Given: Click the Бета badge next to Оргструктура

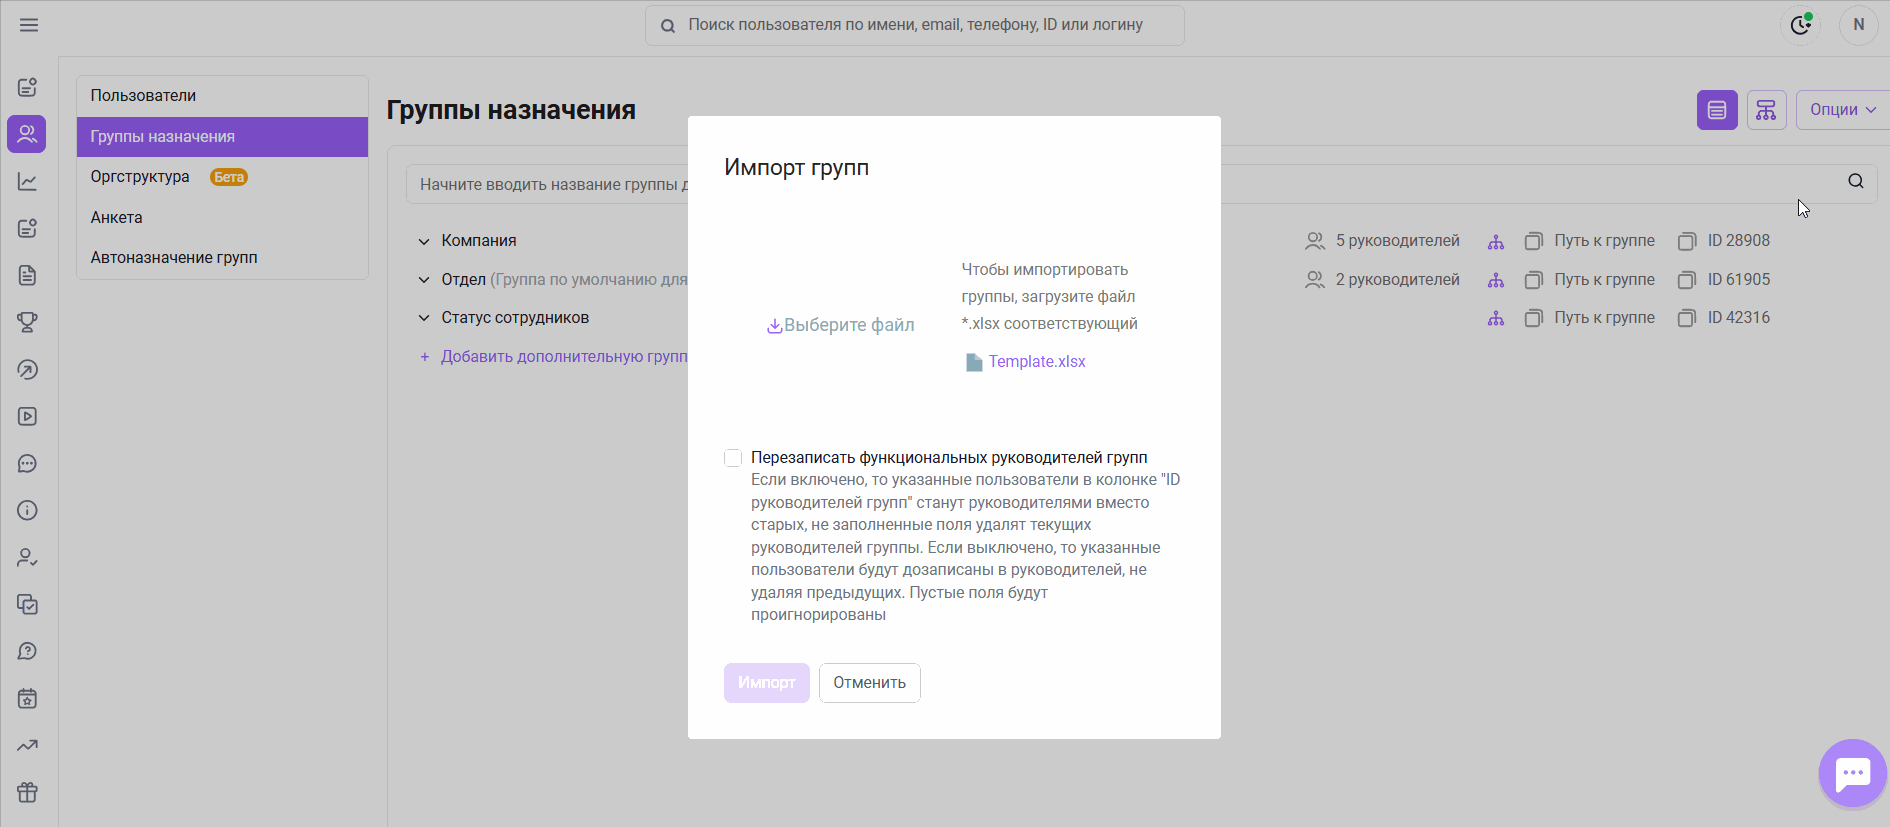Looking at the screenshot, I should coord(229,177).
